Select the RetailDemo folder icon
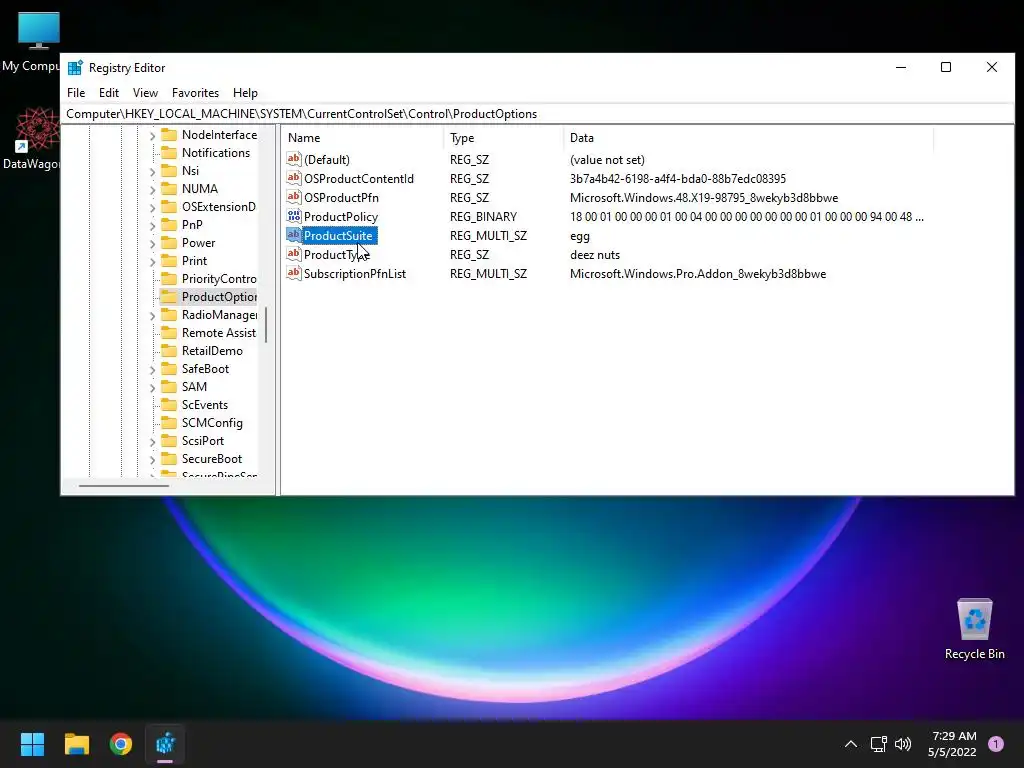The image size is (1024, 768). pyautogui.click(x=169, y=351)
